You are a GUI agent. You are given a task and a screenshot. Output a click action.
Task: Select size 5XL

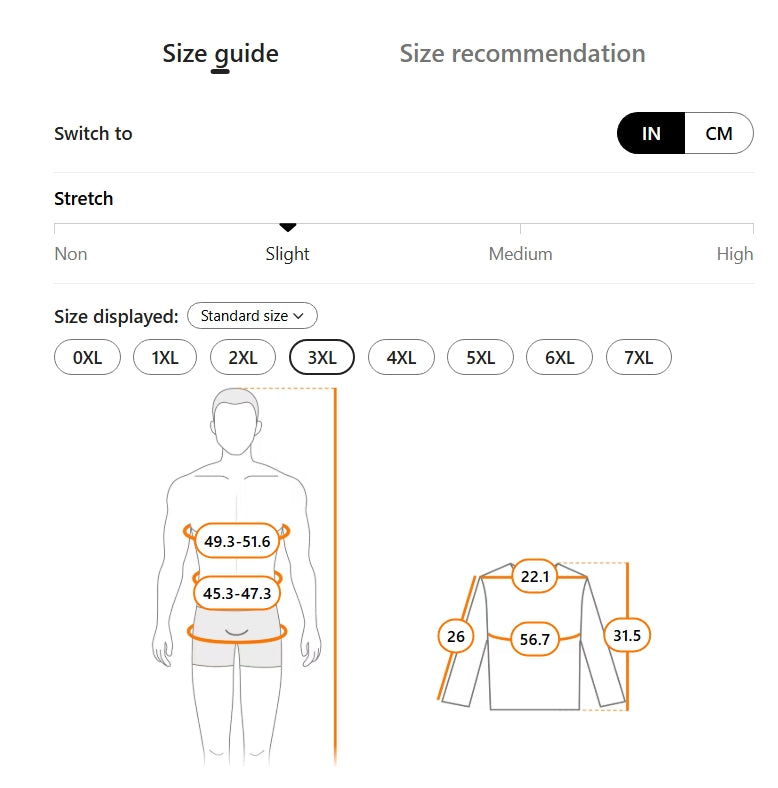[x=480, y=357]
